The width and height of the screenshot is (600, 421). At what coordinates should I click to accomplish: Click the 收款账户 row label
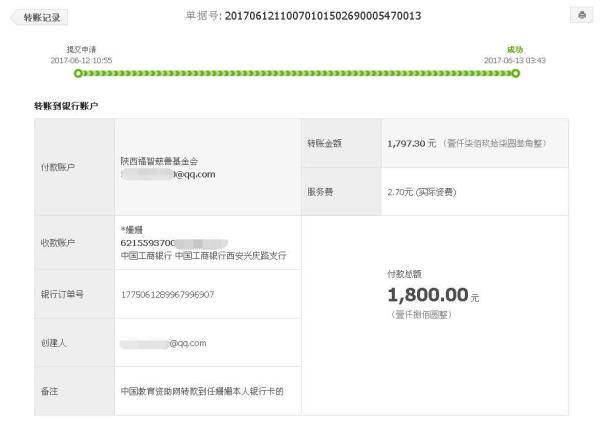(58, 243)
